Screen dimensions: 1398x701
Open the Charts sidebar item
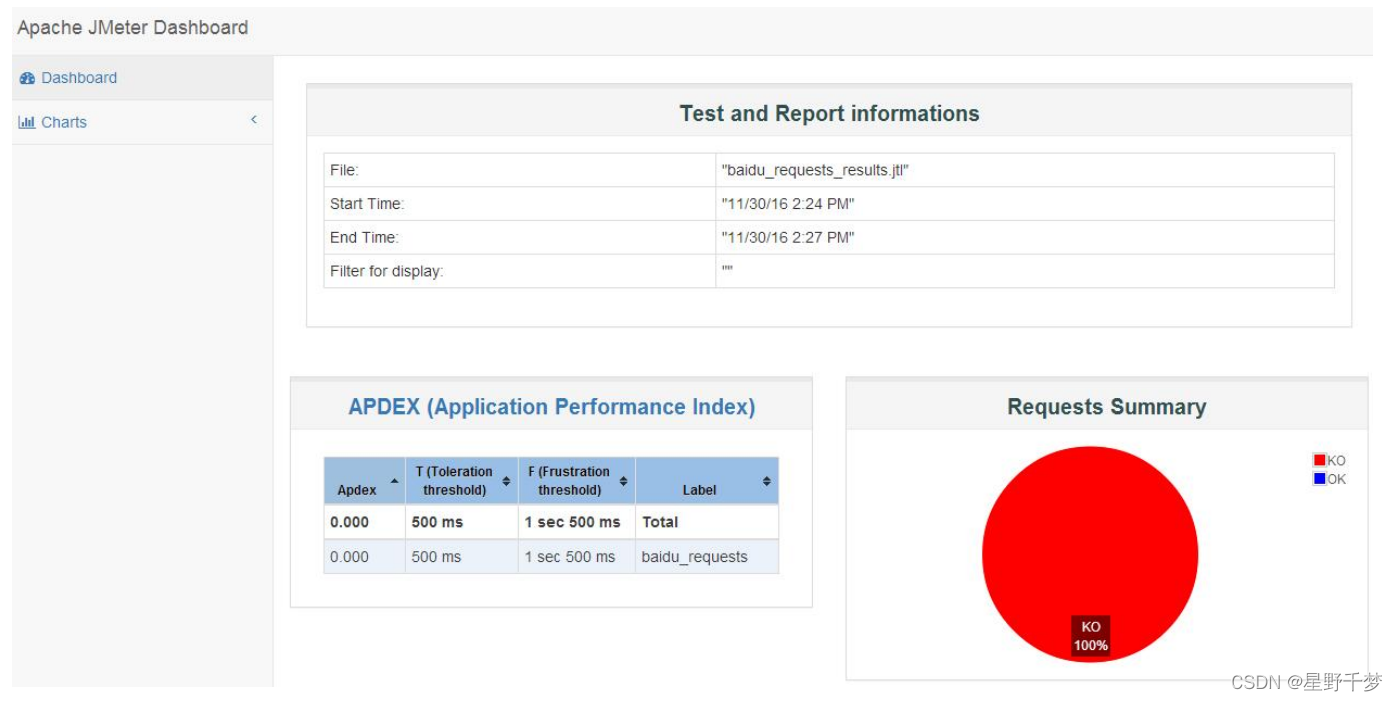click(142, 122)
